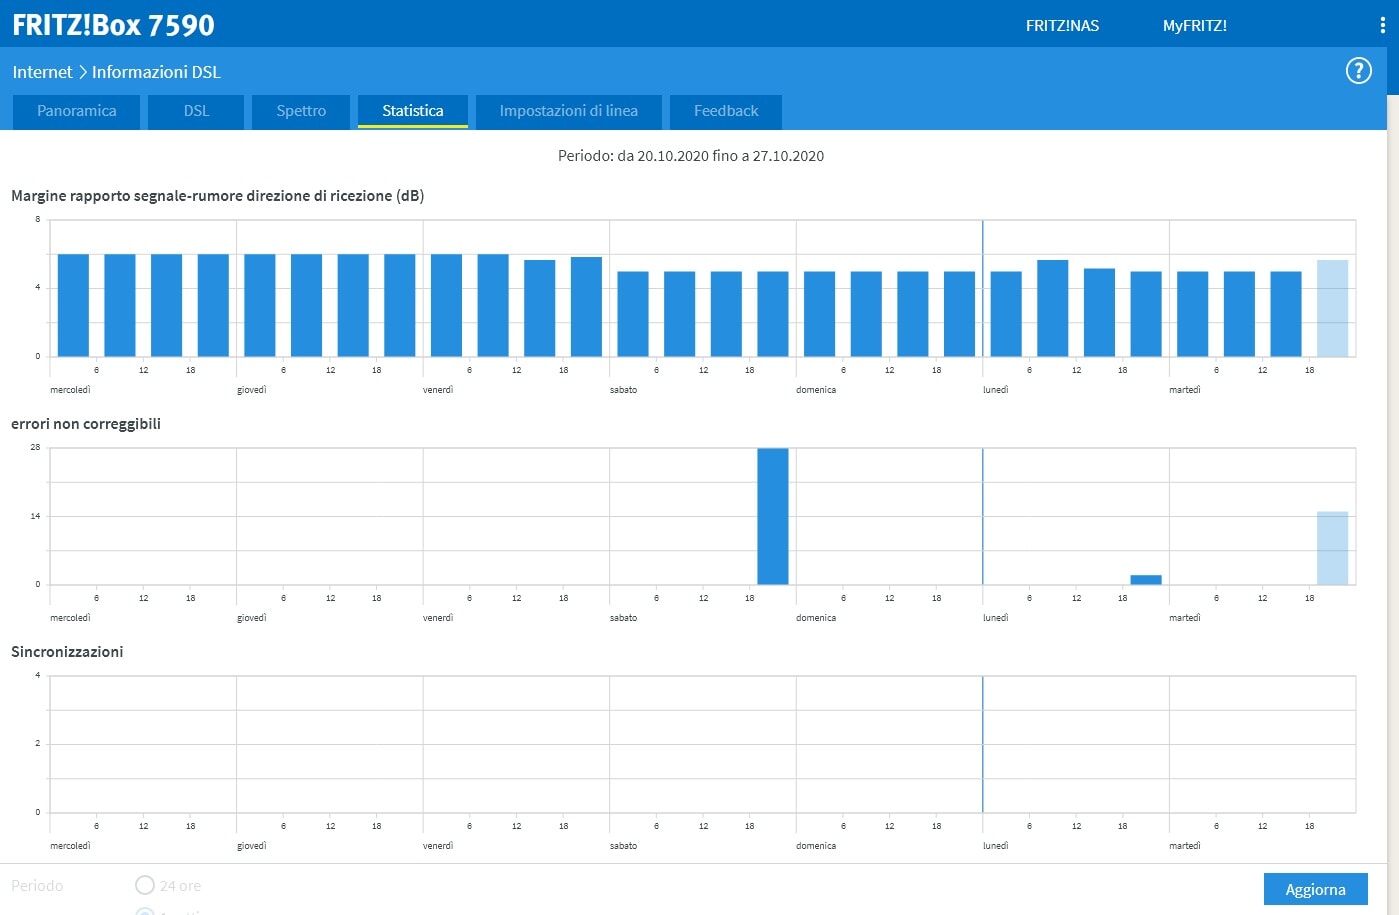
Task: Open the MyFRITZ! link
Action: point(1194,26)
